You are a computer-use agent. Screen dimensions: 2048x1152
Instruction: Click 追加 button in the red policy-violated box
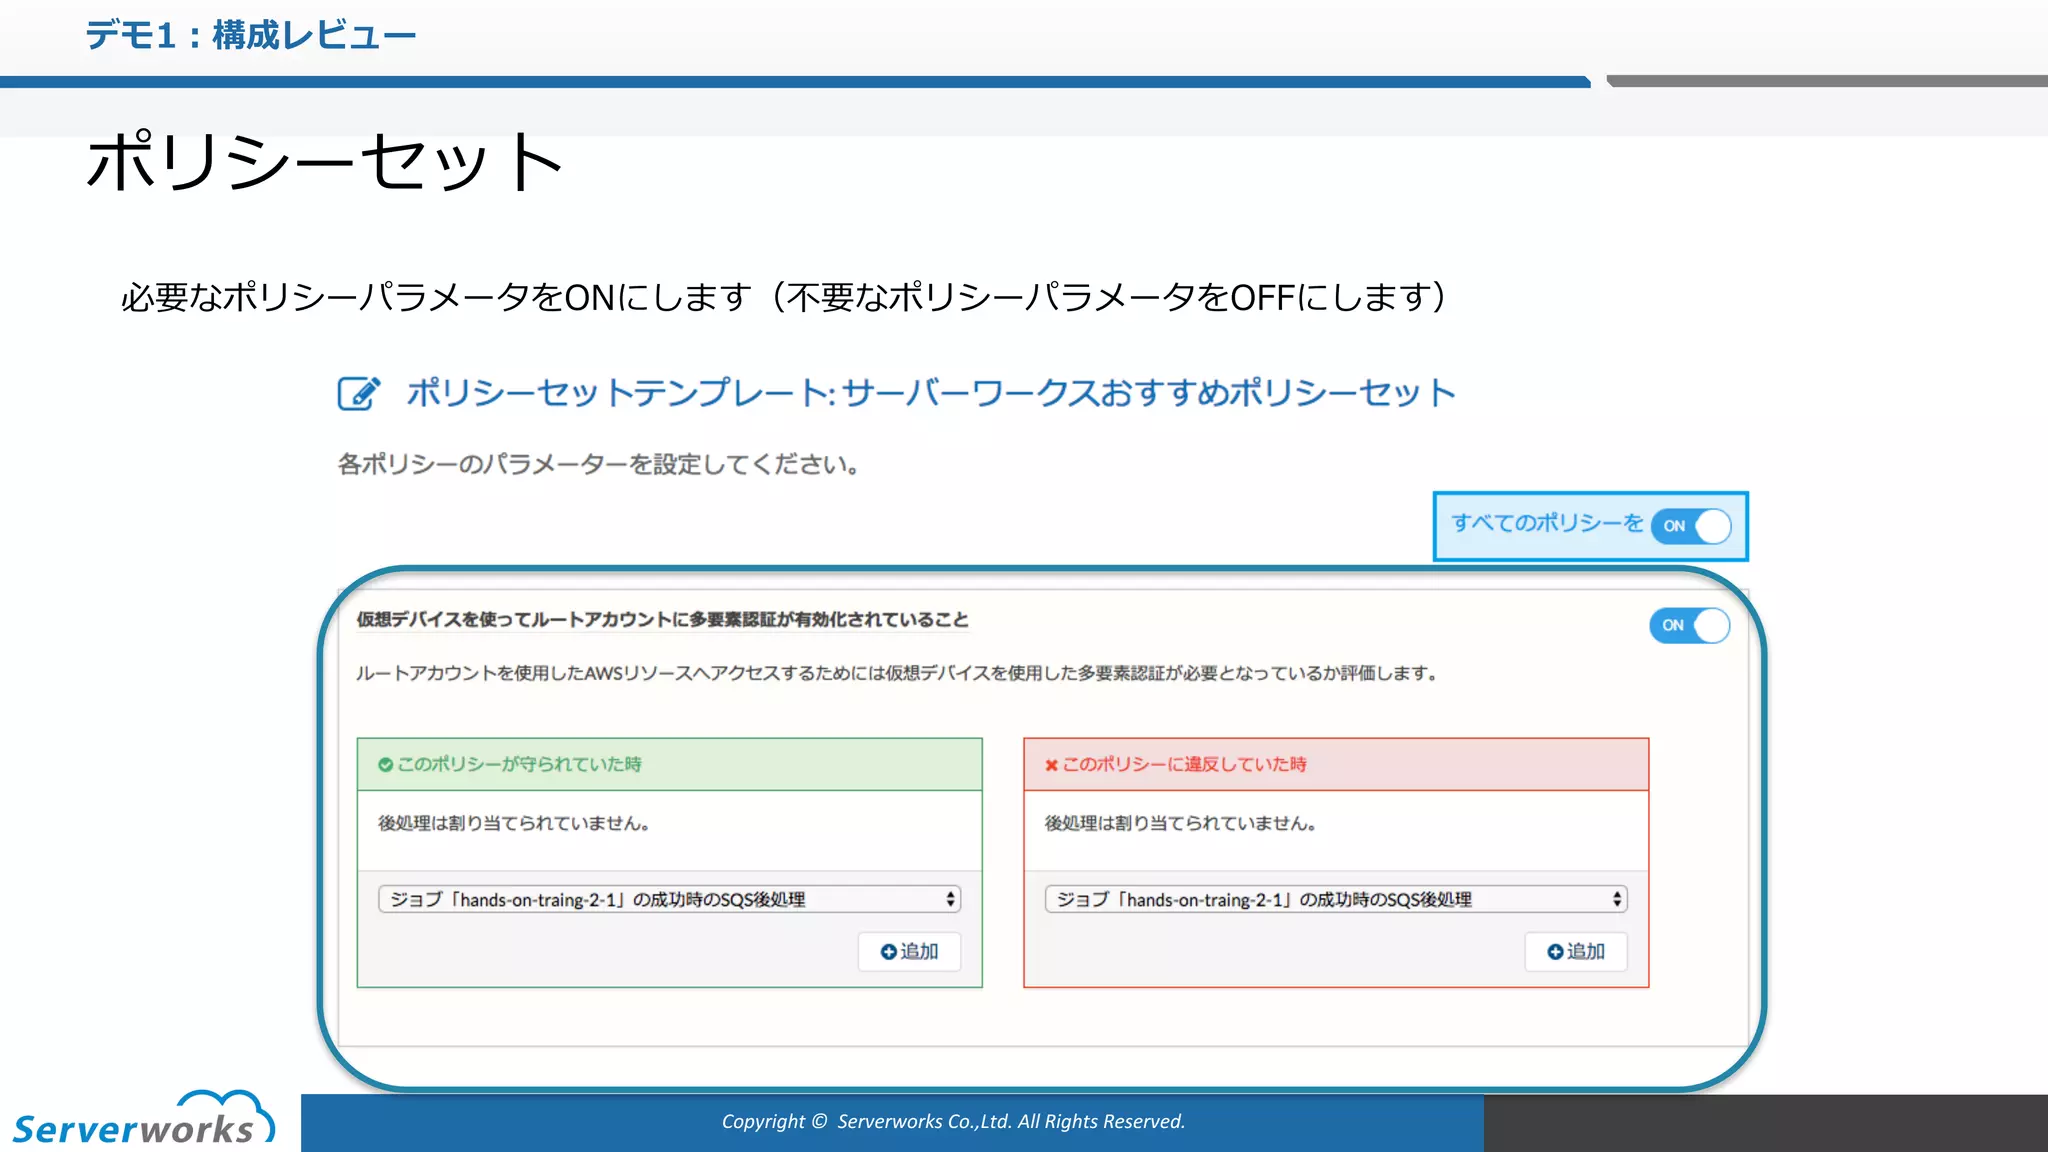pos(1576,952)
